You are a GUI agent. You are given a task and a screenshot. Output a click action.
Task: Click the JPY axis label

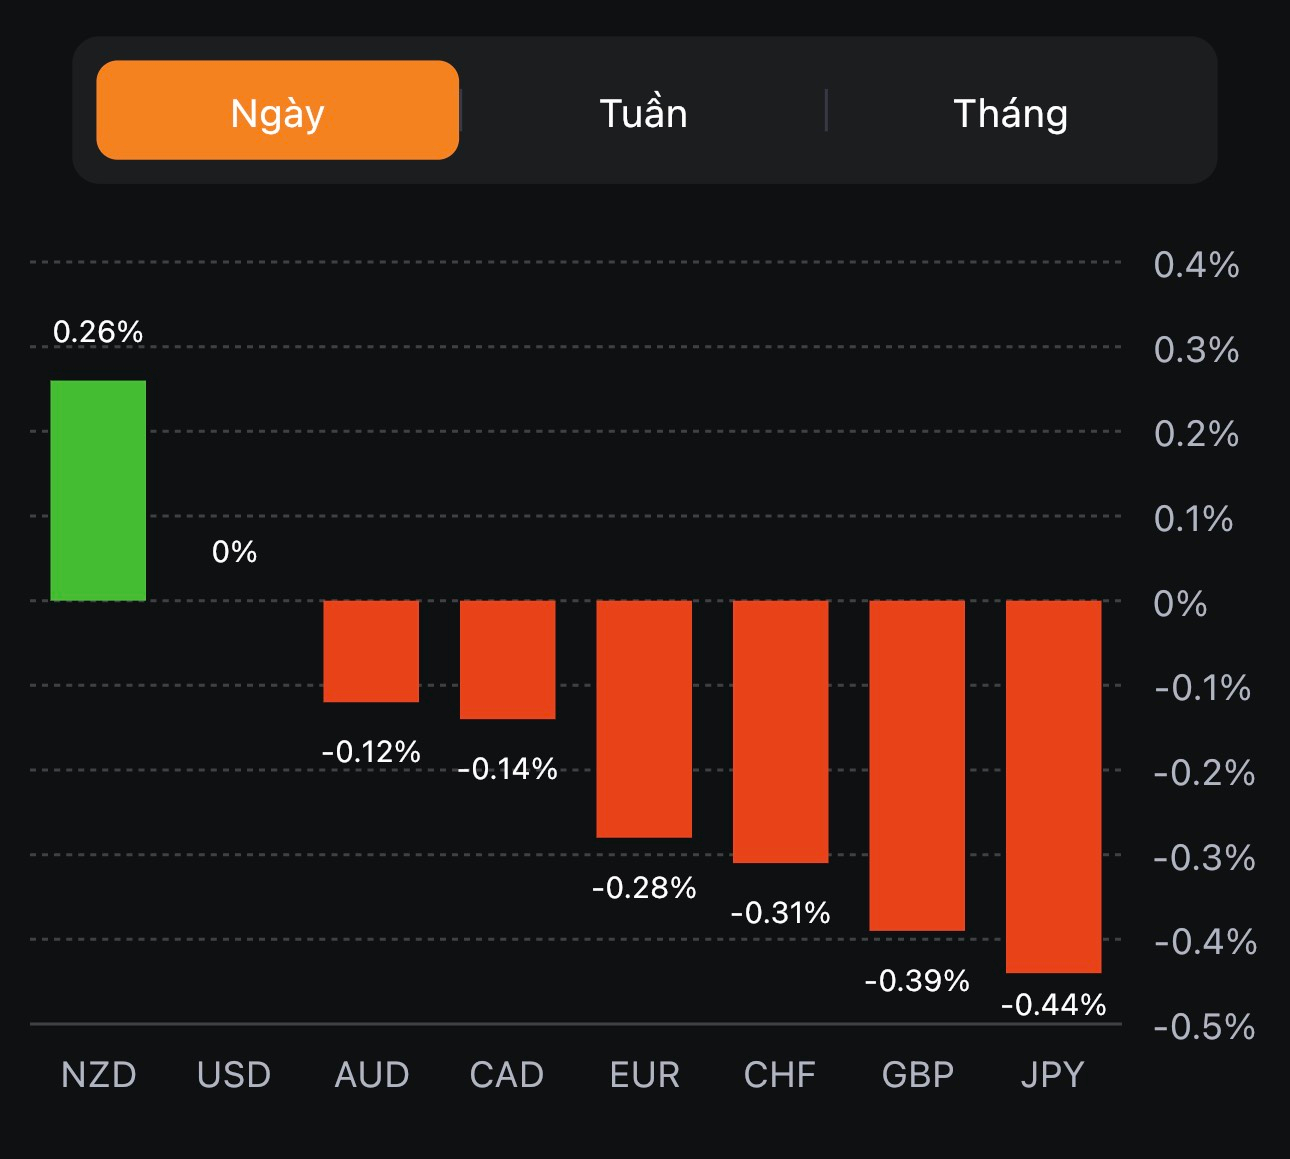pos(1052,1075)
